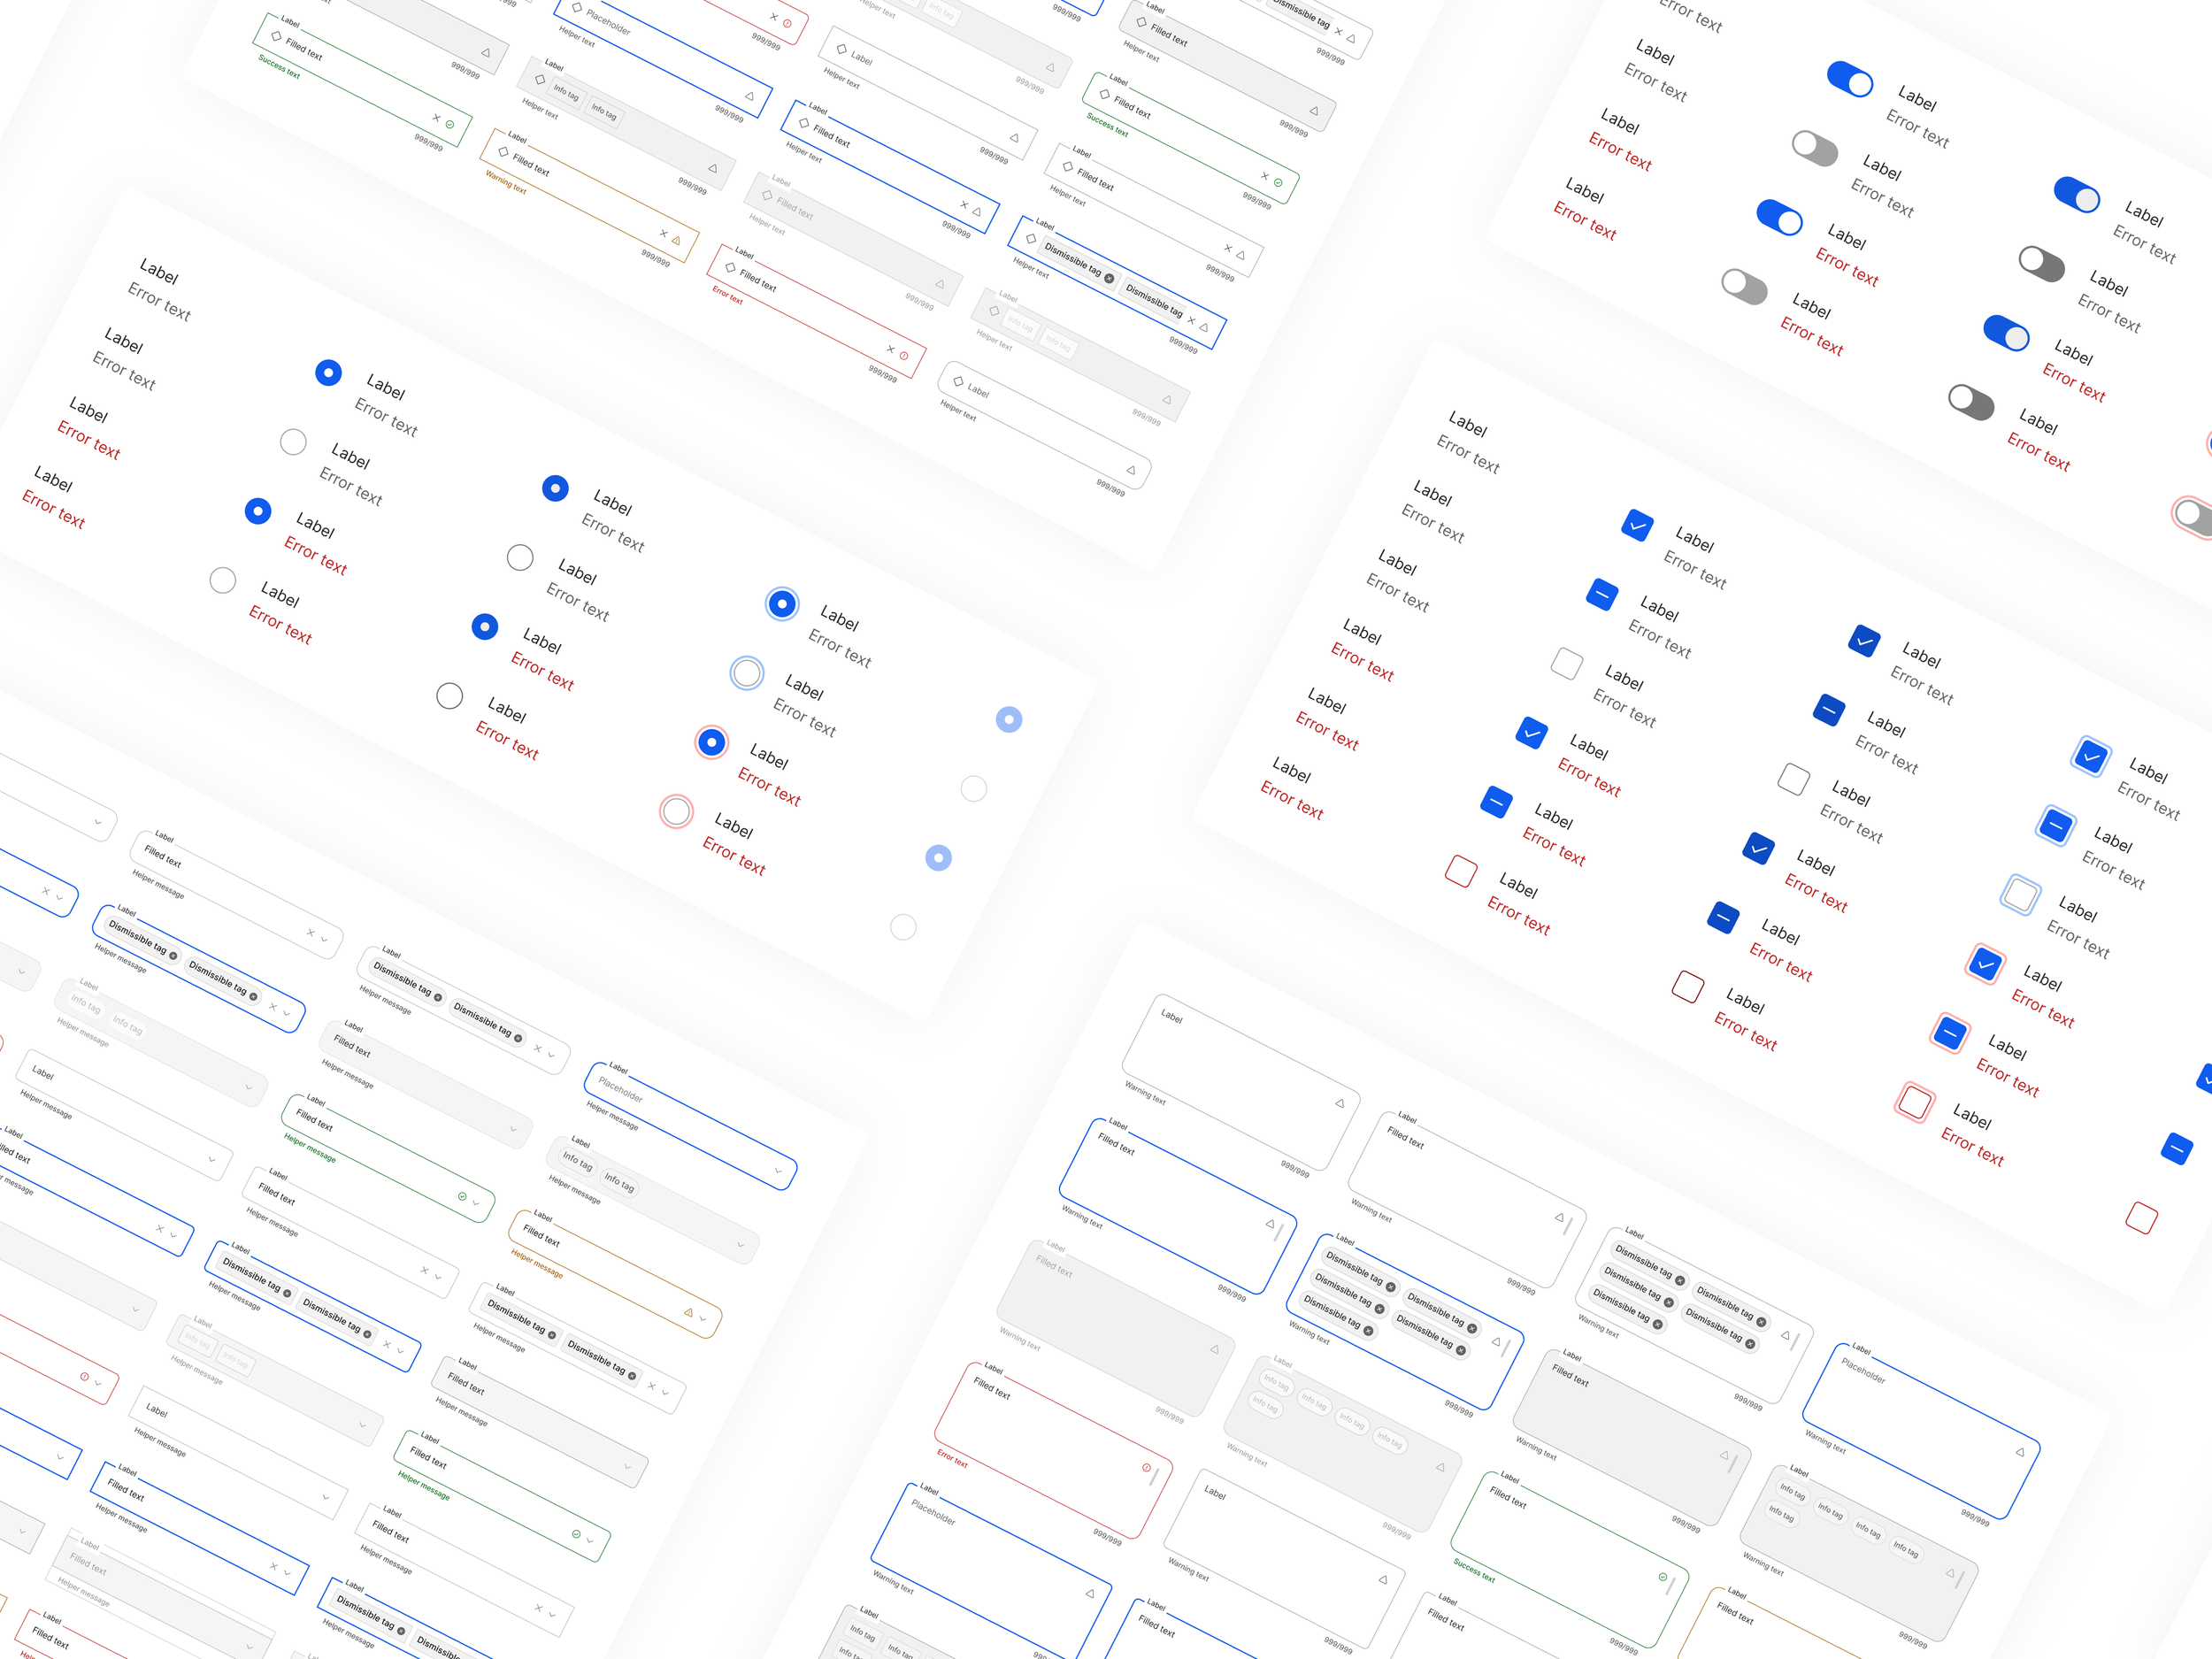Click red error icon inside red-outlined textarea
This screenshot has height=1659, width=2212.
1147,1467
